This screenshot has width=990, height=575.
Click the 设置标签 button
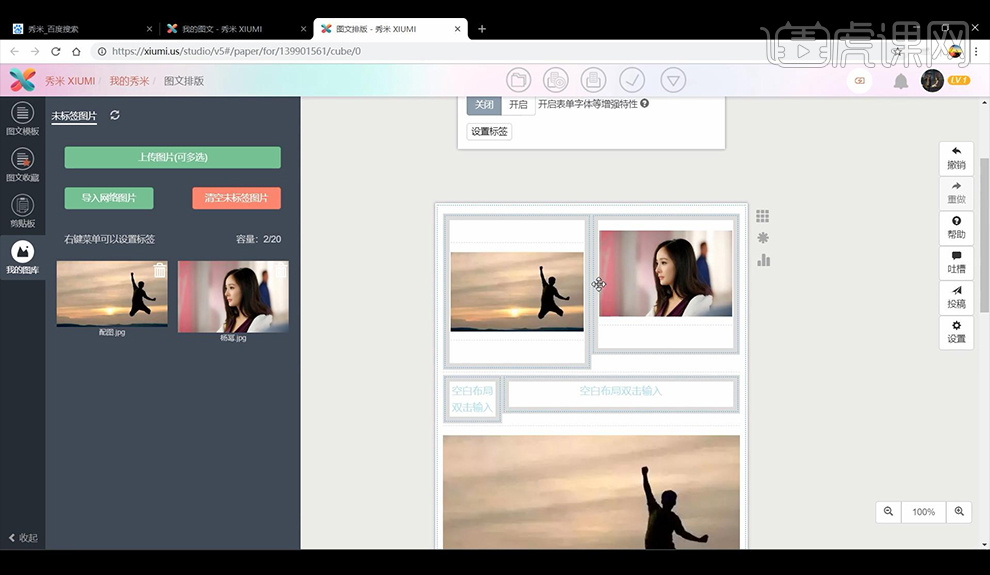pyautogui.click(x=489, y=131)
